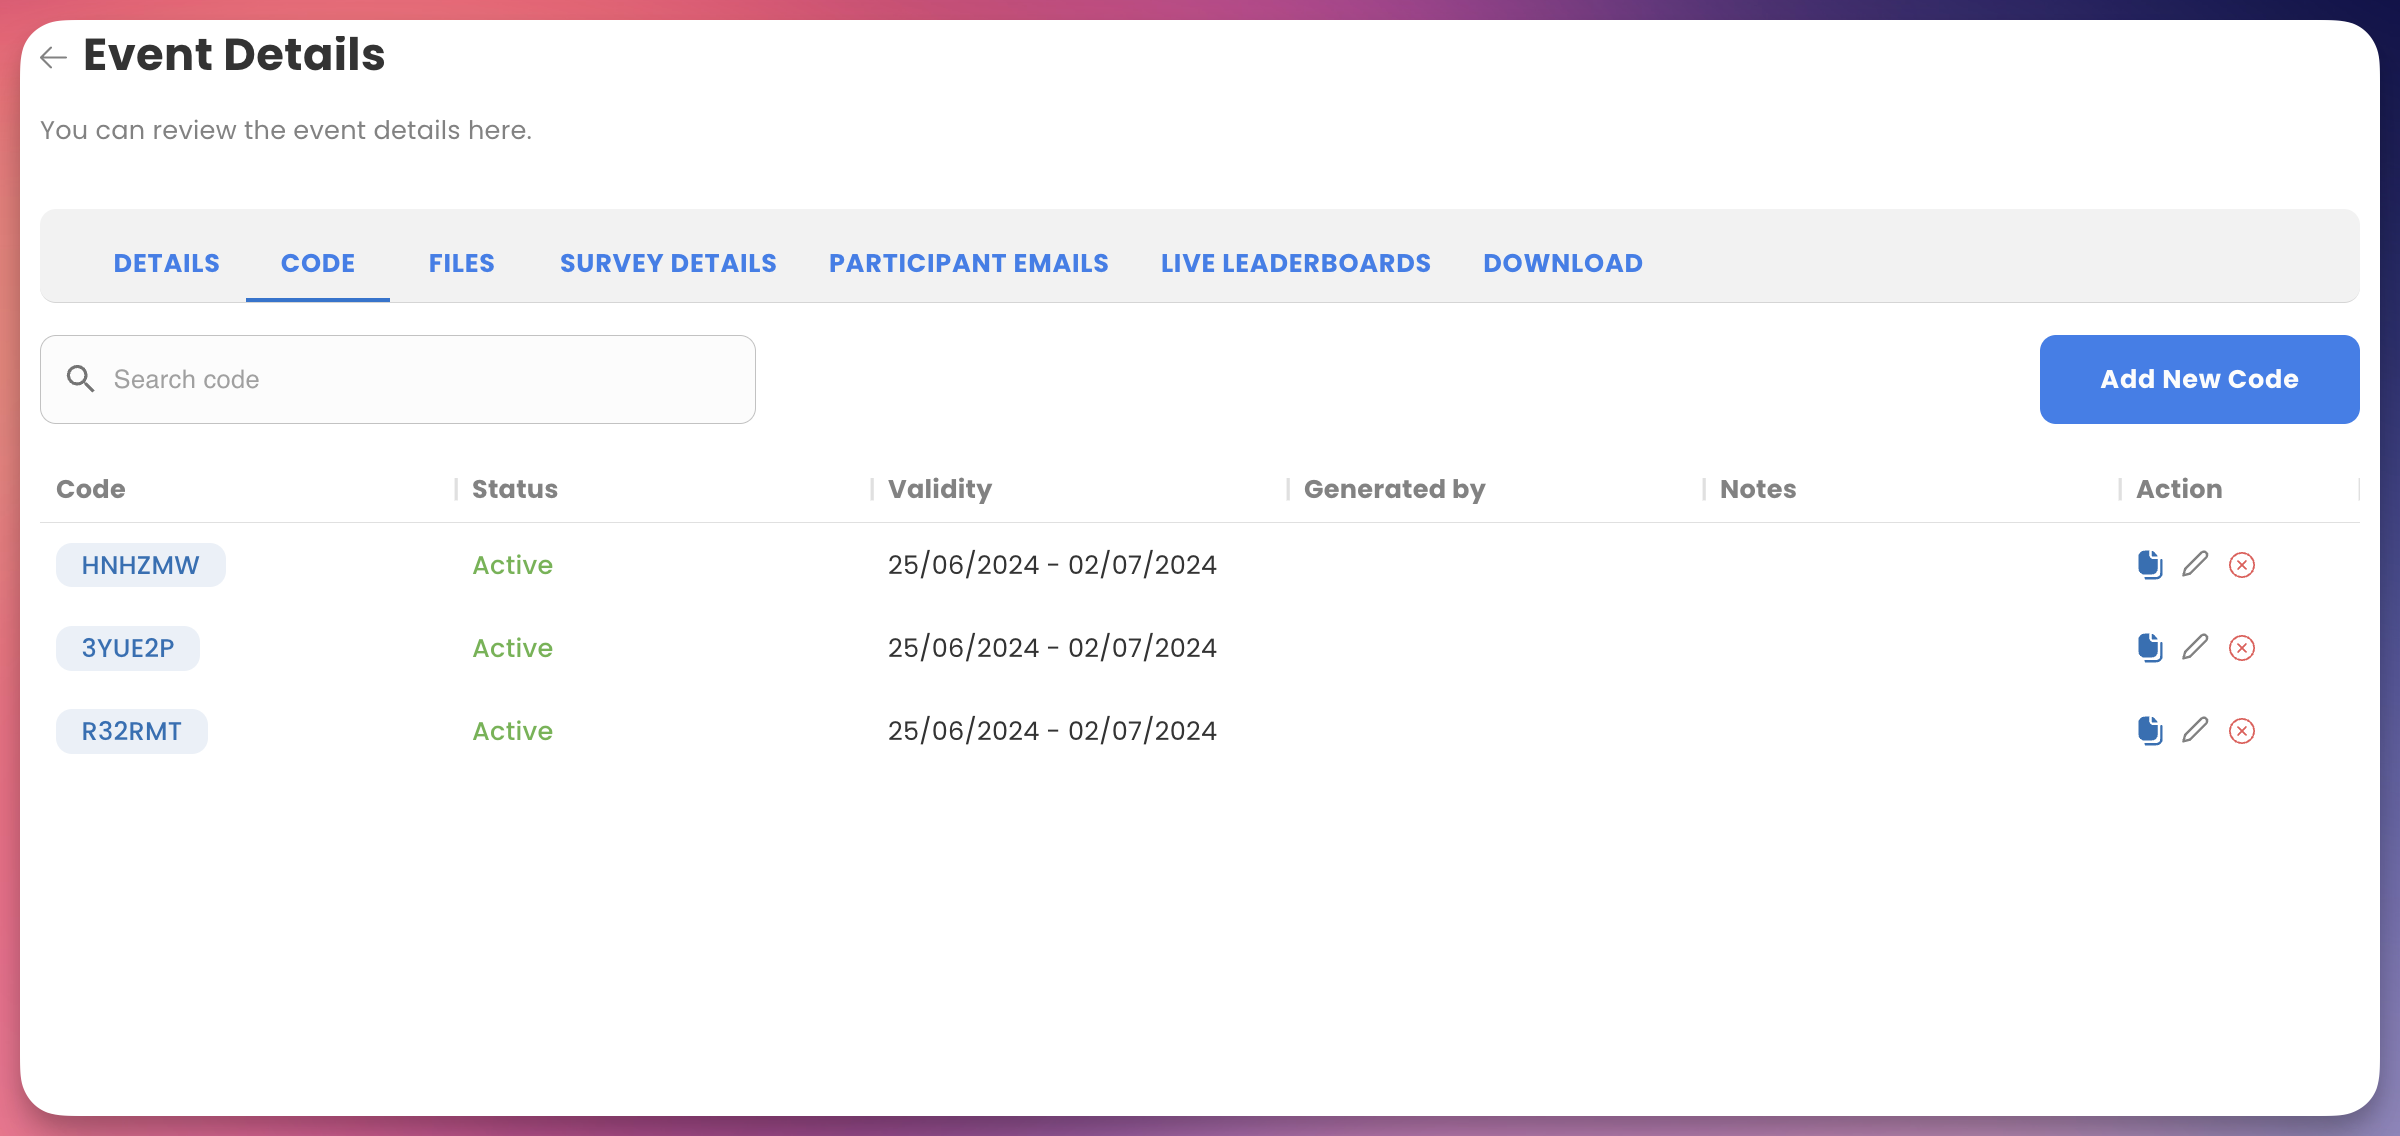Delete the R32RMT code
Viewport: 2400px width, 1136px height.
tap(2241, 731)
